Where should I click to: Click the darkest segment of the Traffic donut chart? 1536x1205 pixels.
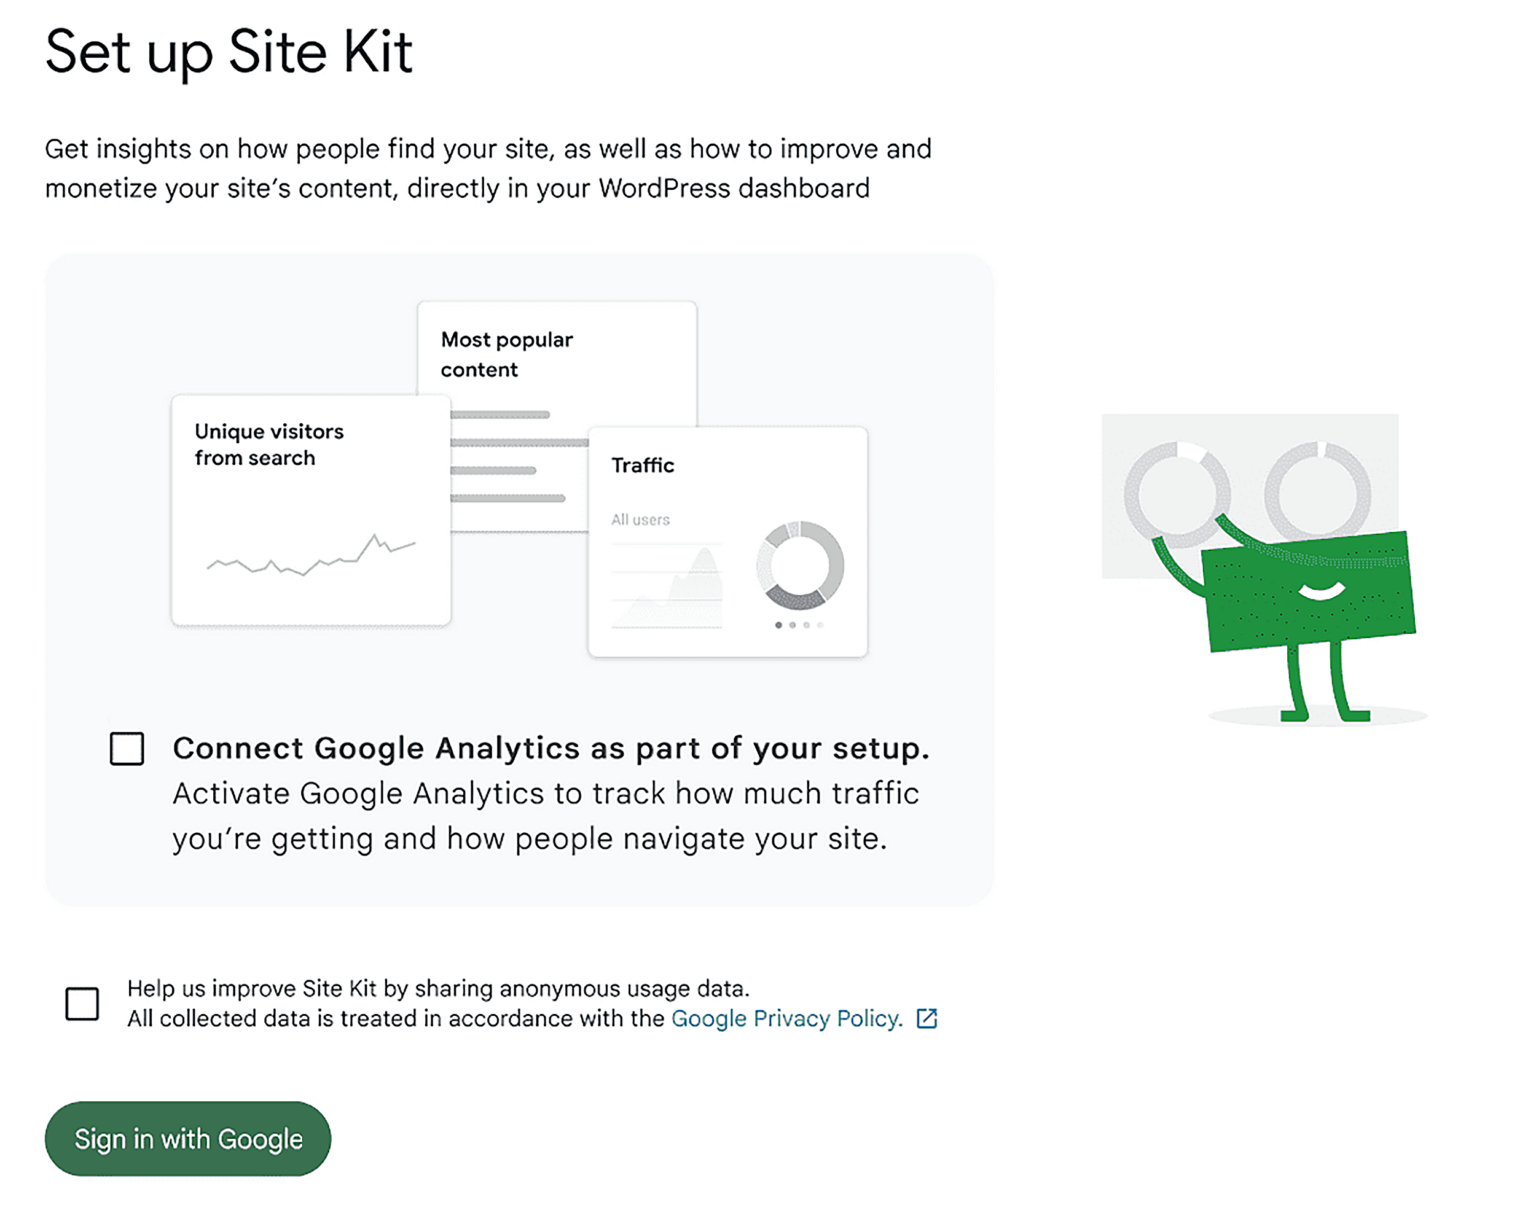pyautogui.click(x=798, y=600)
